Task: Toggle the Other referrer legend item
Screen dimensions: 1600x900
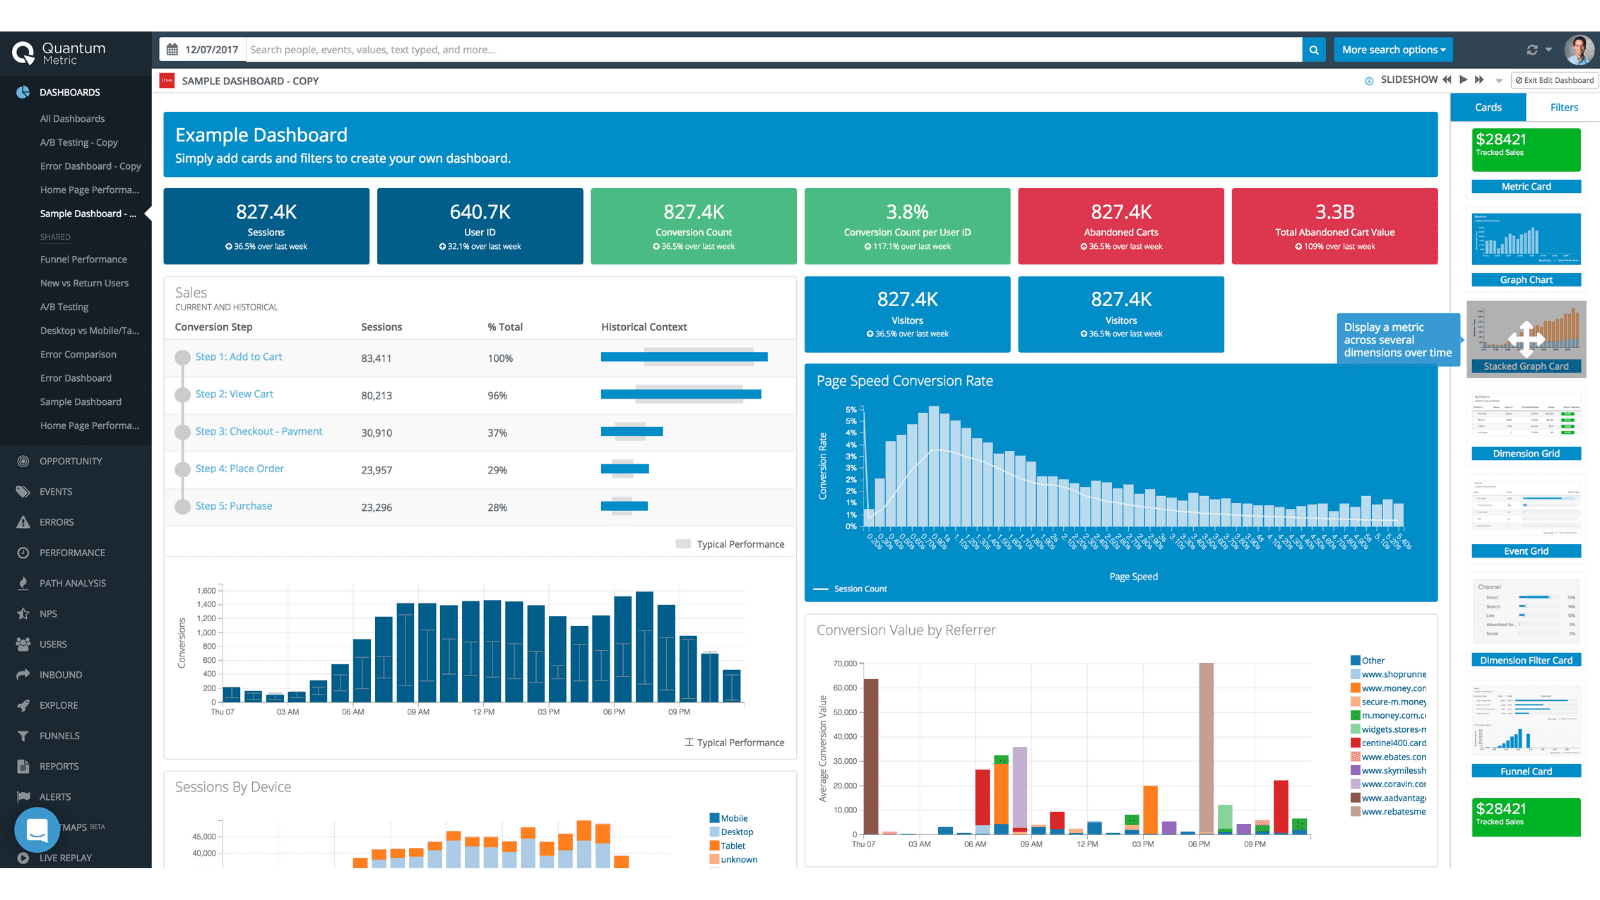Action: click(x=1367, y=660)
